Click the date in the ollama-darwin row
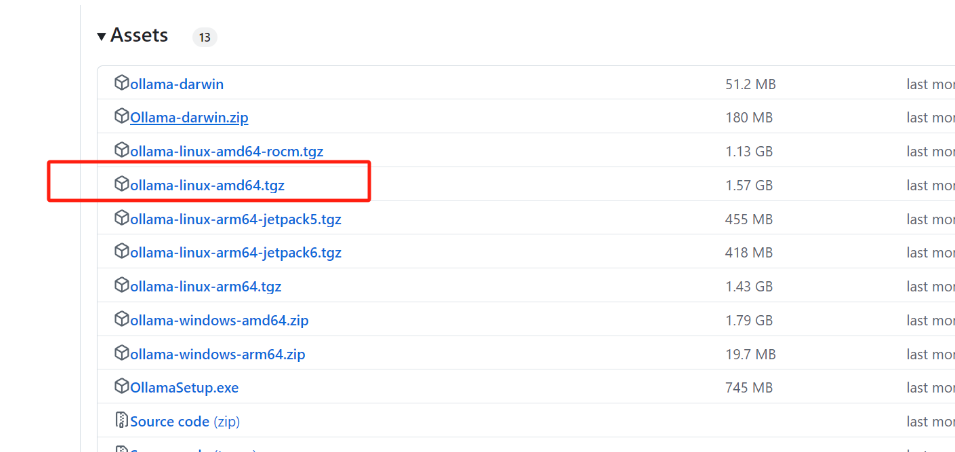Screen dimensions: 955x452 point(930,84)
